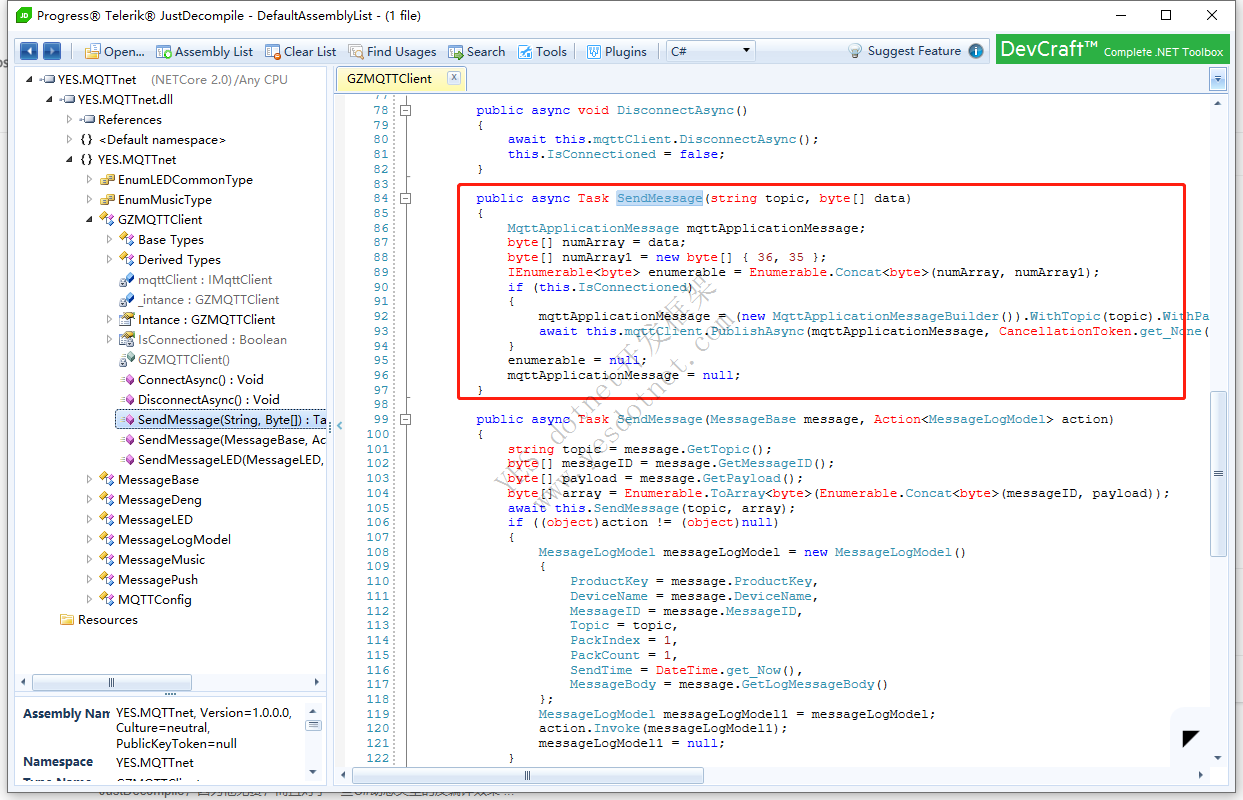The height and width of the screenshot is (800, 1243).
Task: Select the _intance : GZMQTTClient field
Action: 208,299
